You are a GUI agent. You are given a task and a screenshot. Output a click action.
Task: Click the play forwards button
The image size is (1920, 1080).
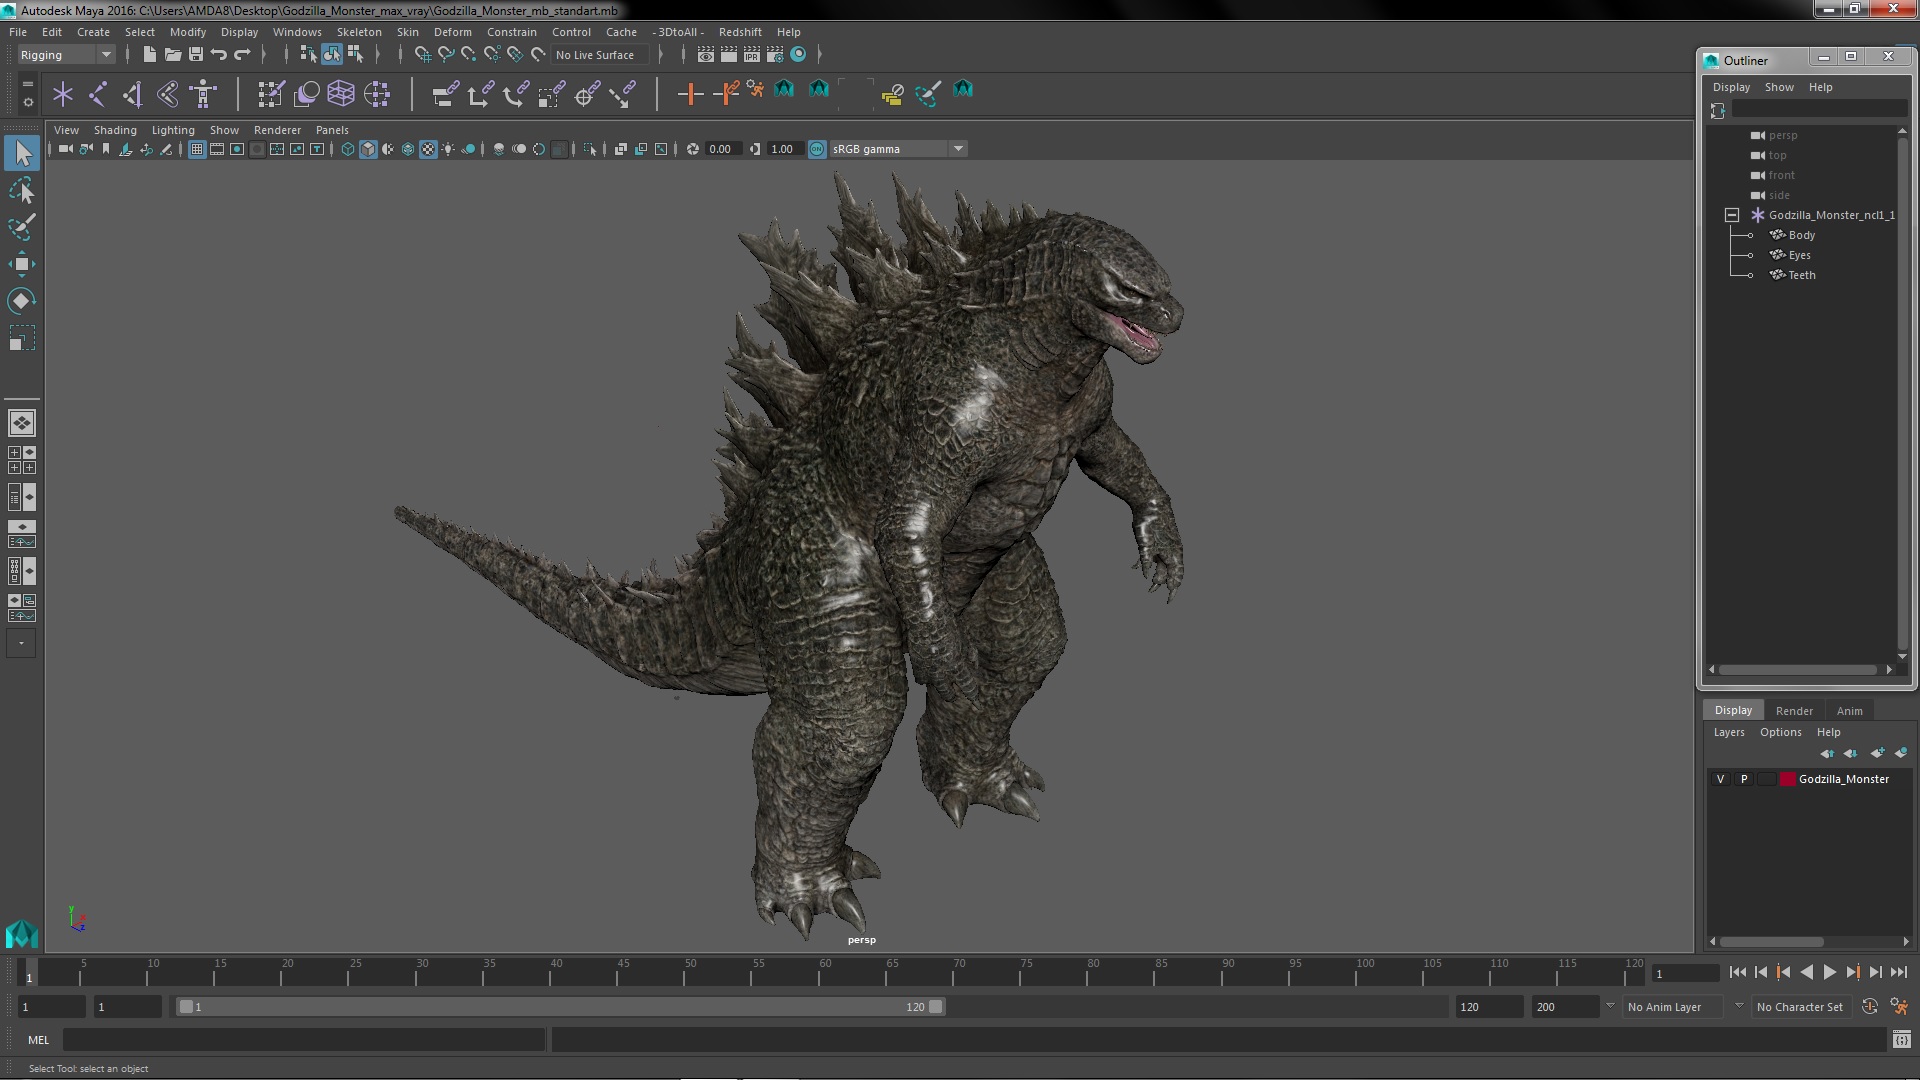pos(1829,972)
